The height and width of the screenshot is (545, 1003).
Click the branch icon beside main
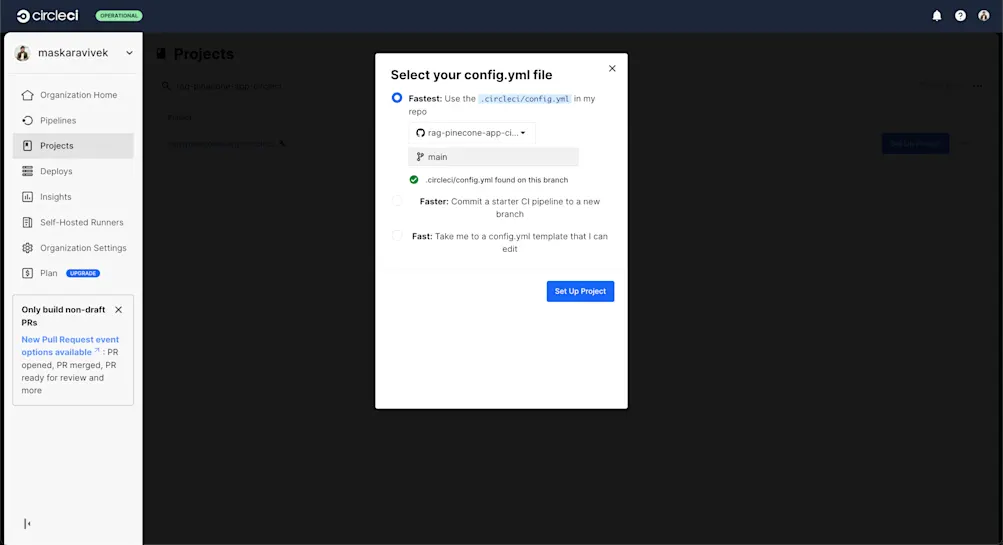420,157
